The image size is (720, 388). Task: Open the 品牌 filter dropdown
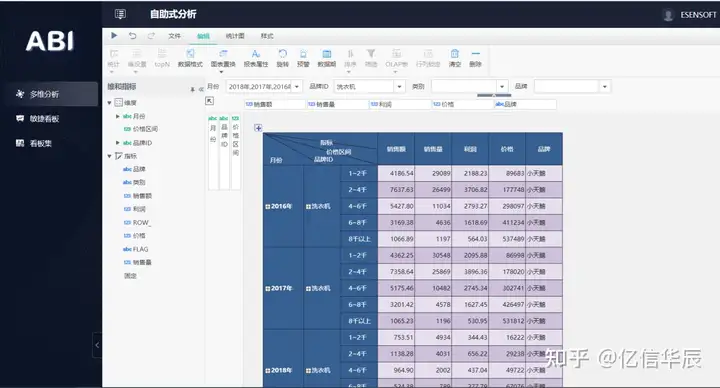tap(605, 86)
